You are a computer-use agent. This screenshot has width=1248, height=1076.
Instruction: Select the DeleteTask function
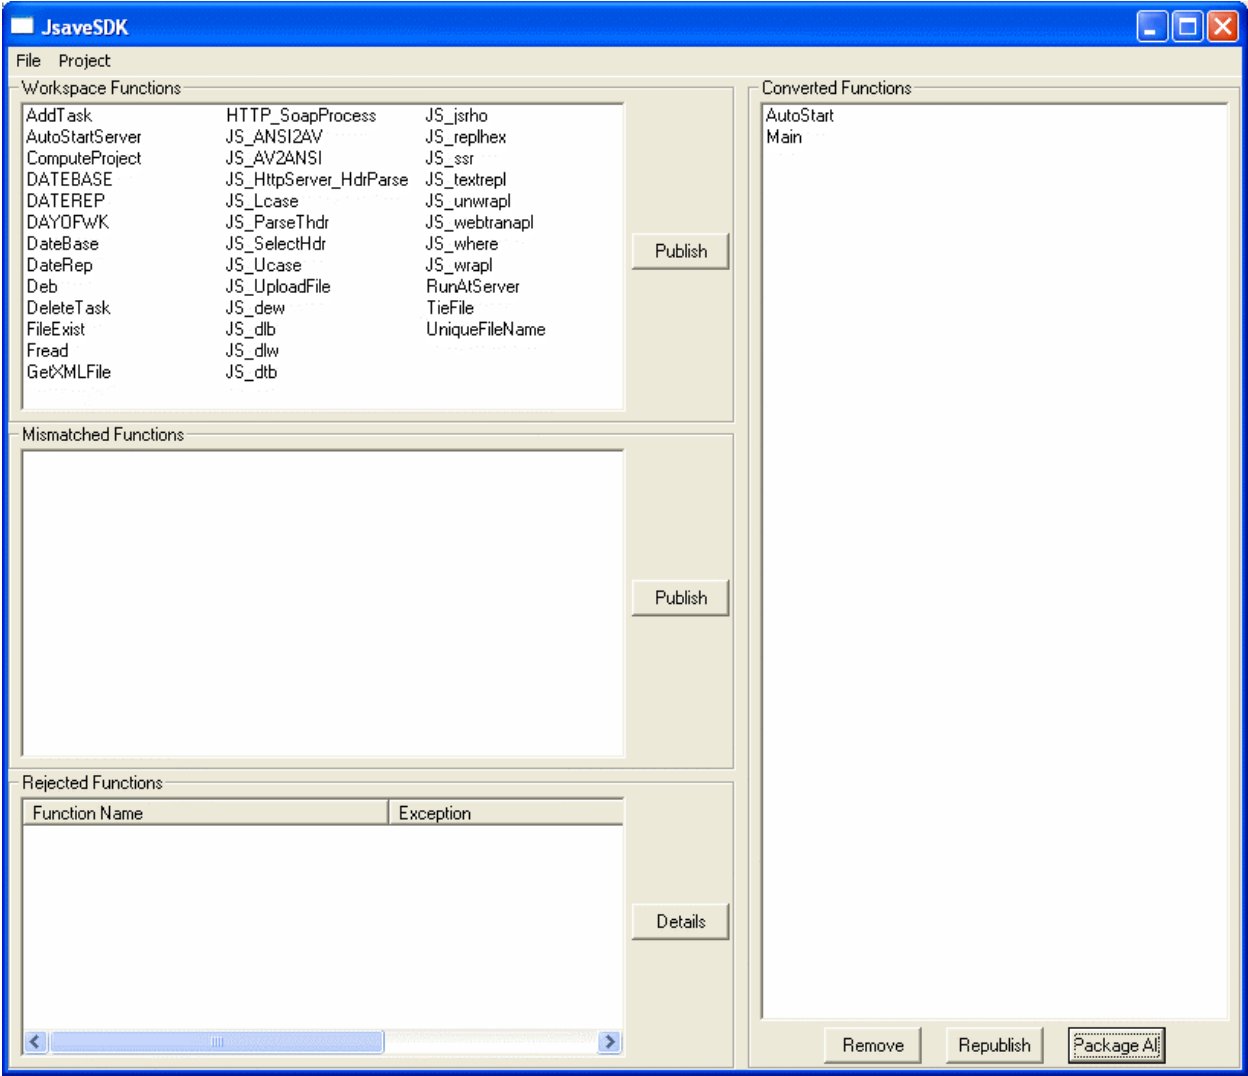tap(68, 308)
